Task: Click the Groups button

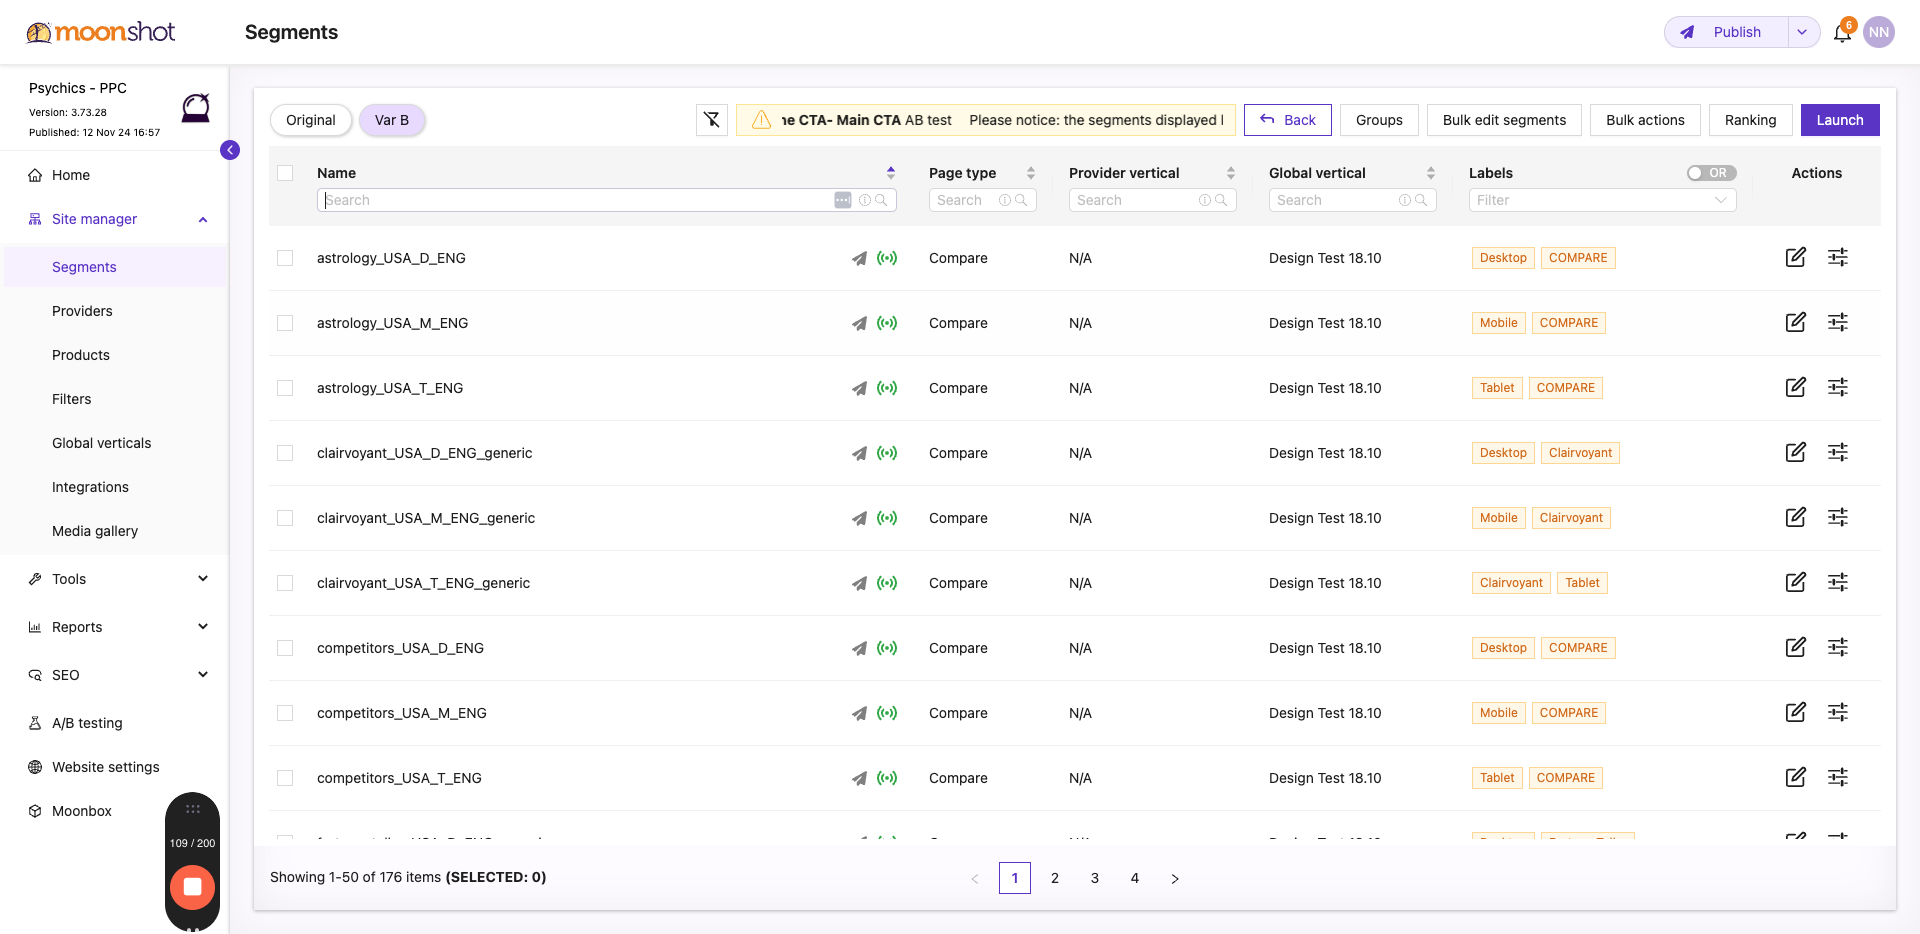Action: [x=1379, y=120]
